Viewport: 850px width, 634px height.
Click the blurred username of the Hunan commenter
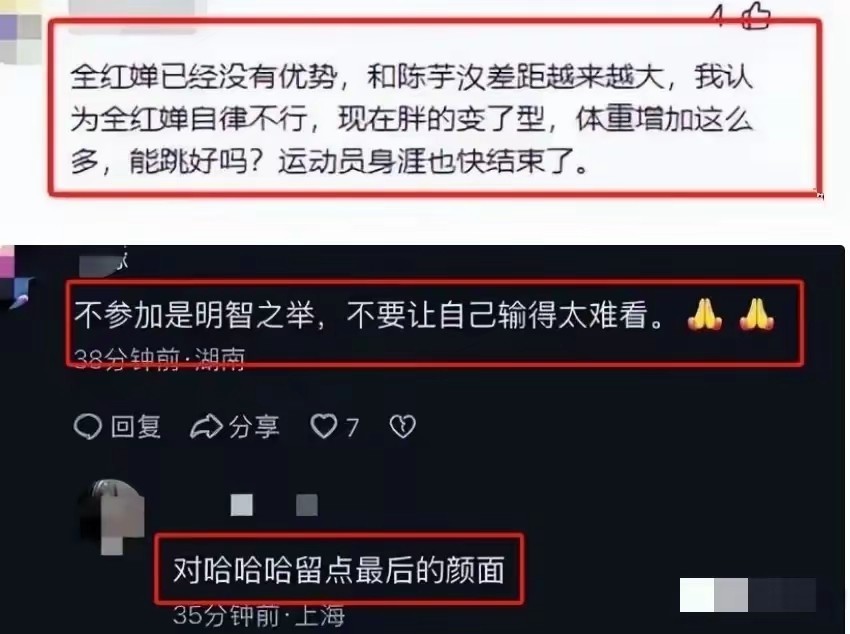[x=103, y=263]
